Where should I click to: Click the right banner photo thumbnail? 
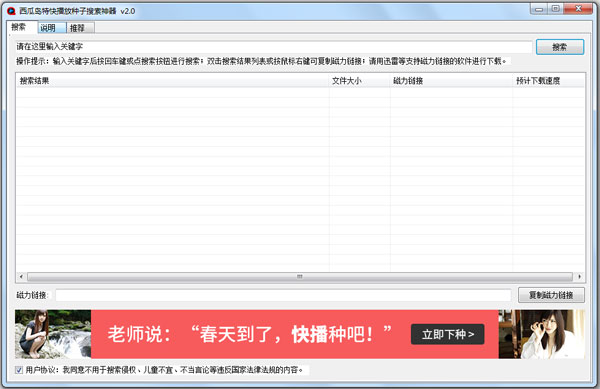(541, 334)
